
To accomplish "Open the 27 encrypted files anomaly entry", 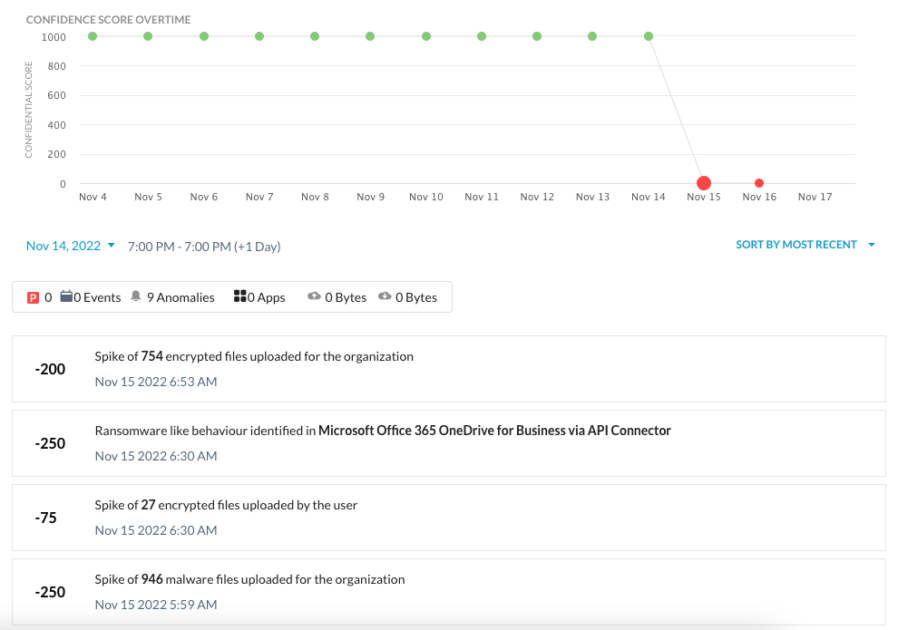I will 448,517.
